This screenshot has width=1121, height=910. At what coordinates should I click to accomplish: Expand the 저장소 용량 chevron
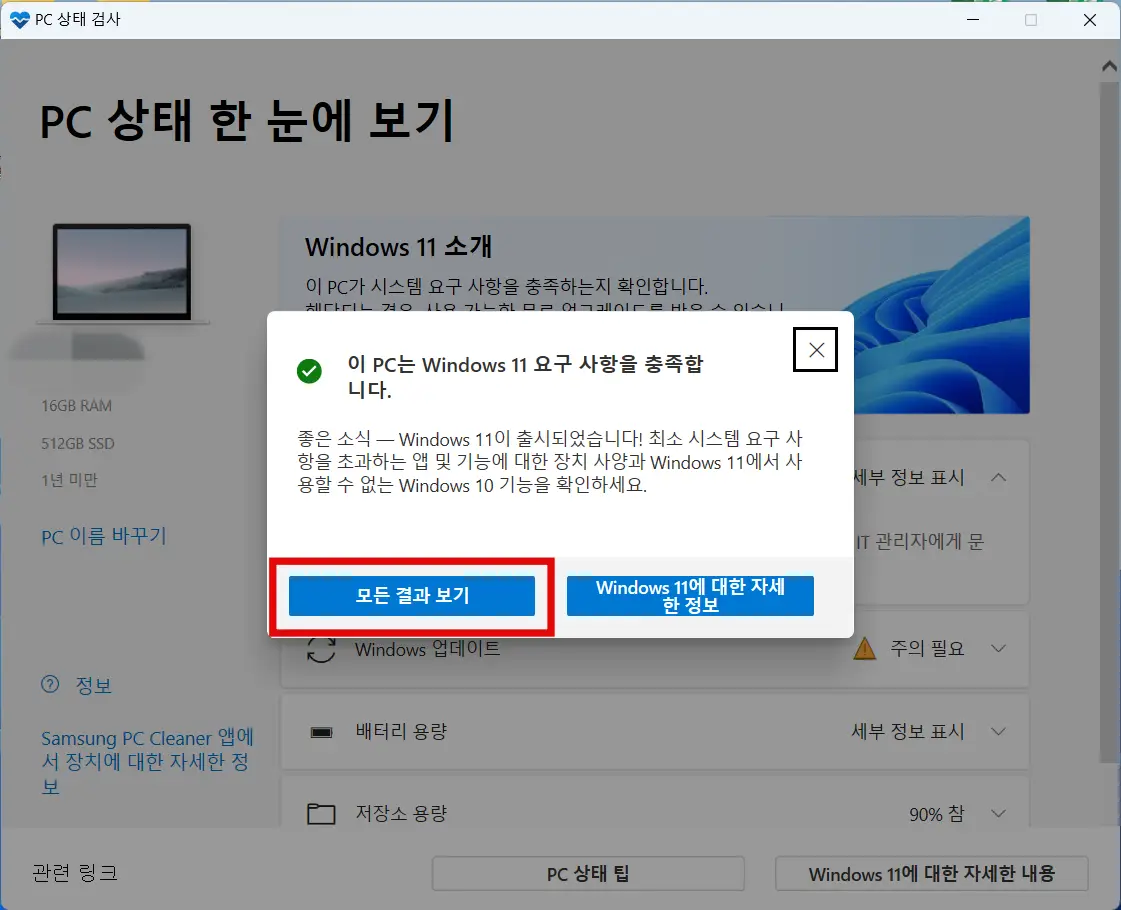point(999,813)
